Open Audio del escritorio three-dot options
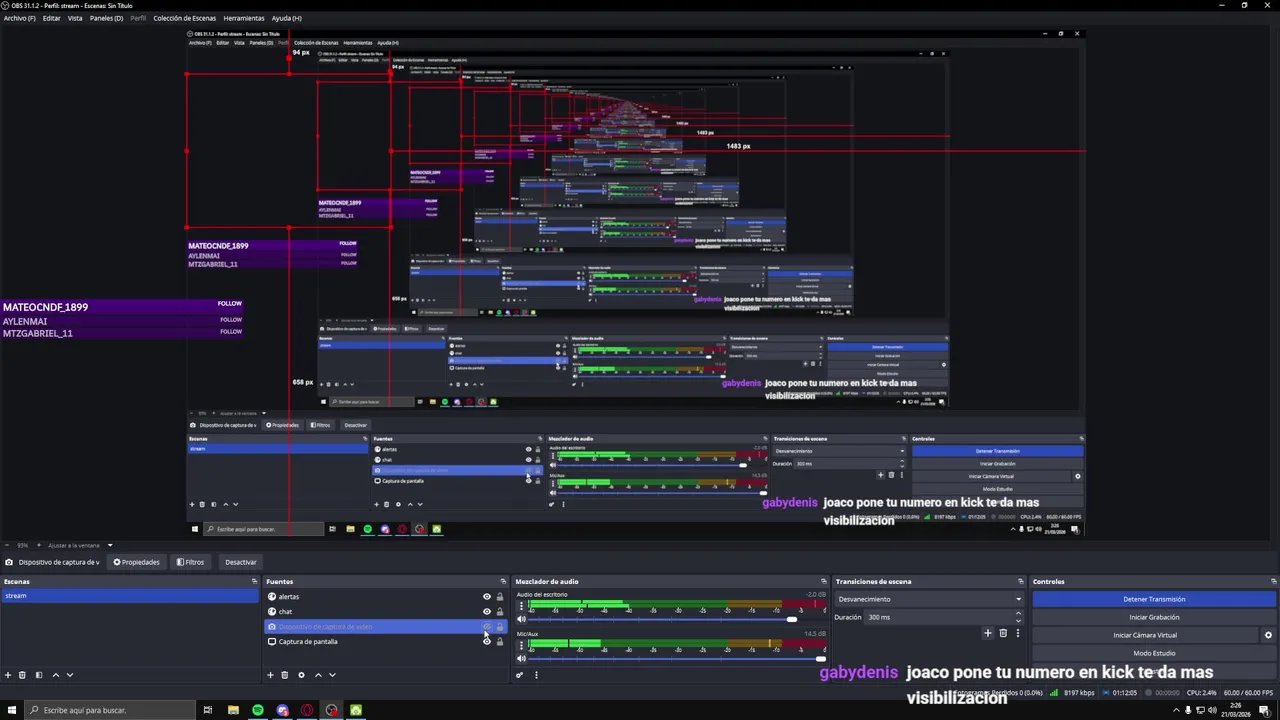Image resolution: width=1280 pixels, height=720 pixels. [x=521, y=607]
